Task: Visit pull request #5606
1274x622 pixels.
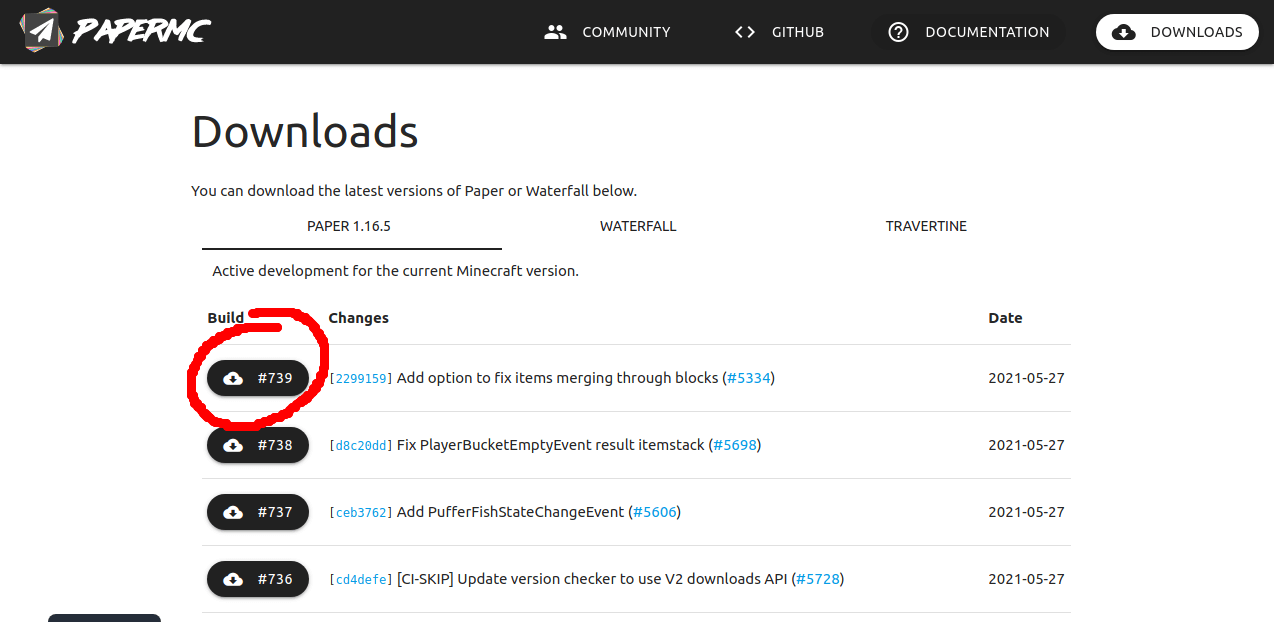Action: click(x=654, y=512)
